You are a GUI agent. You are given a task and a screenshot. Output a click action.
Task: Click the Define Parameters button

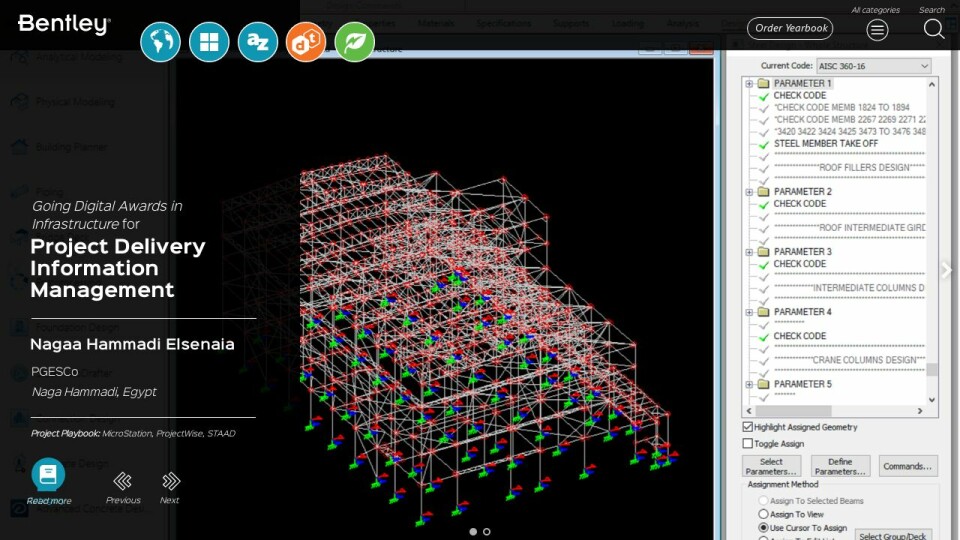(x=840, y=467)
